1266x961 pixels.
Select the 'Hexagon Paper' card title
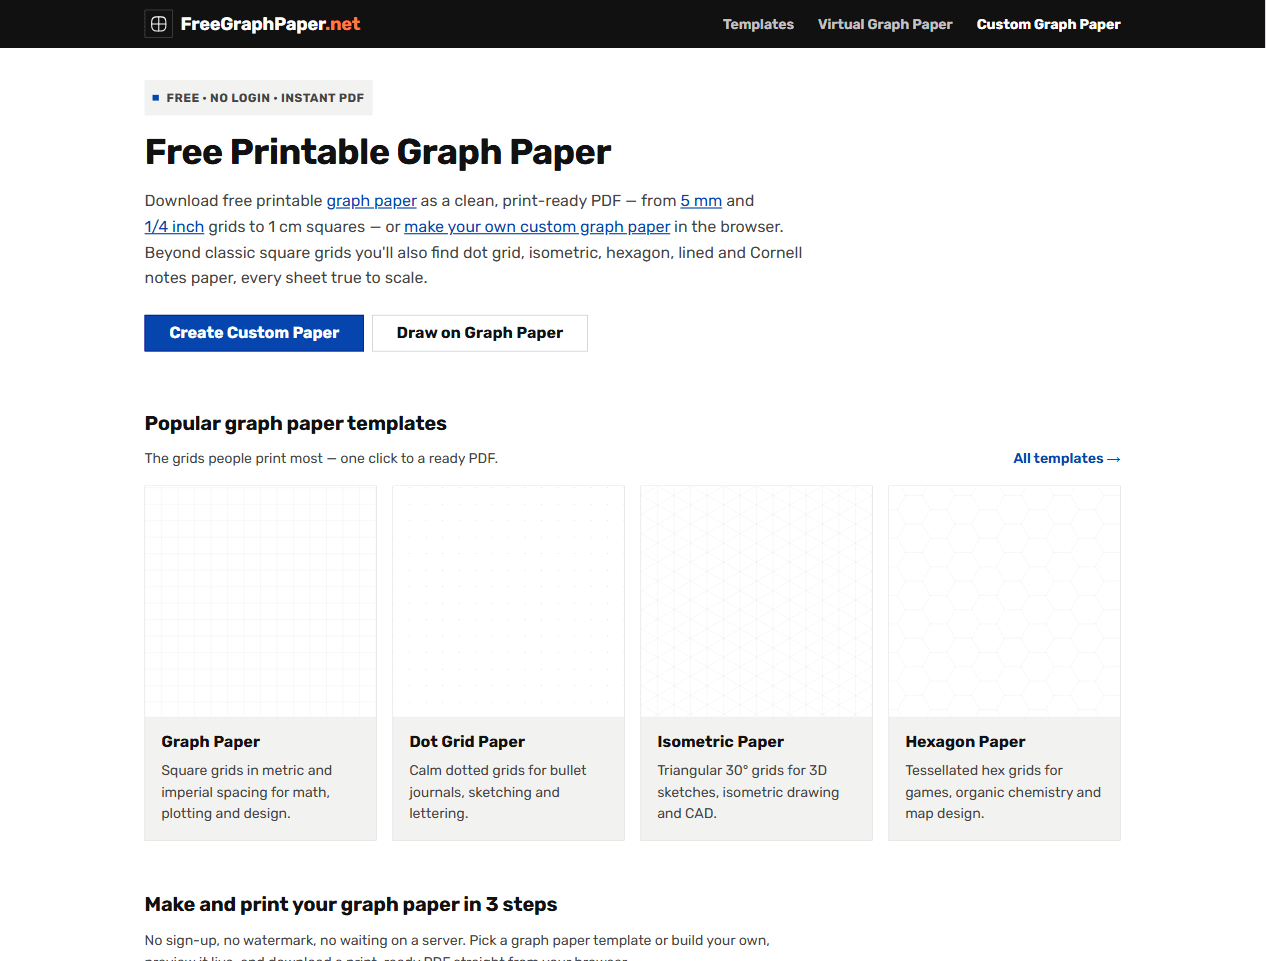point(965,742)
